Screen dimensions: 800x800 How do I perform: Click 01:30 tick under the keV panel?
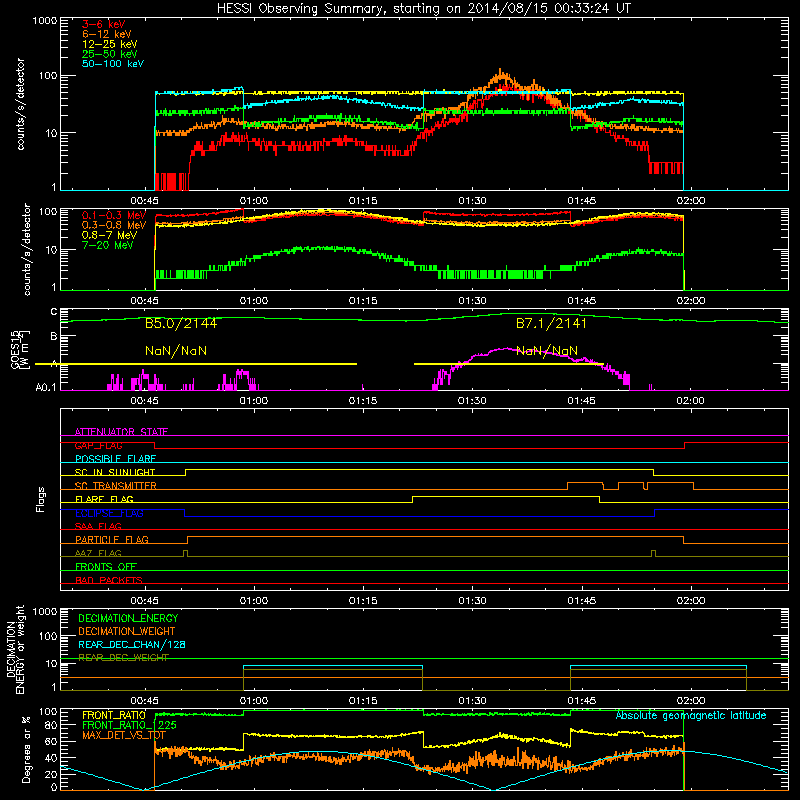pos(472,201)
